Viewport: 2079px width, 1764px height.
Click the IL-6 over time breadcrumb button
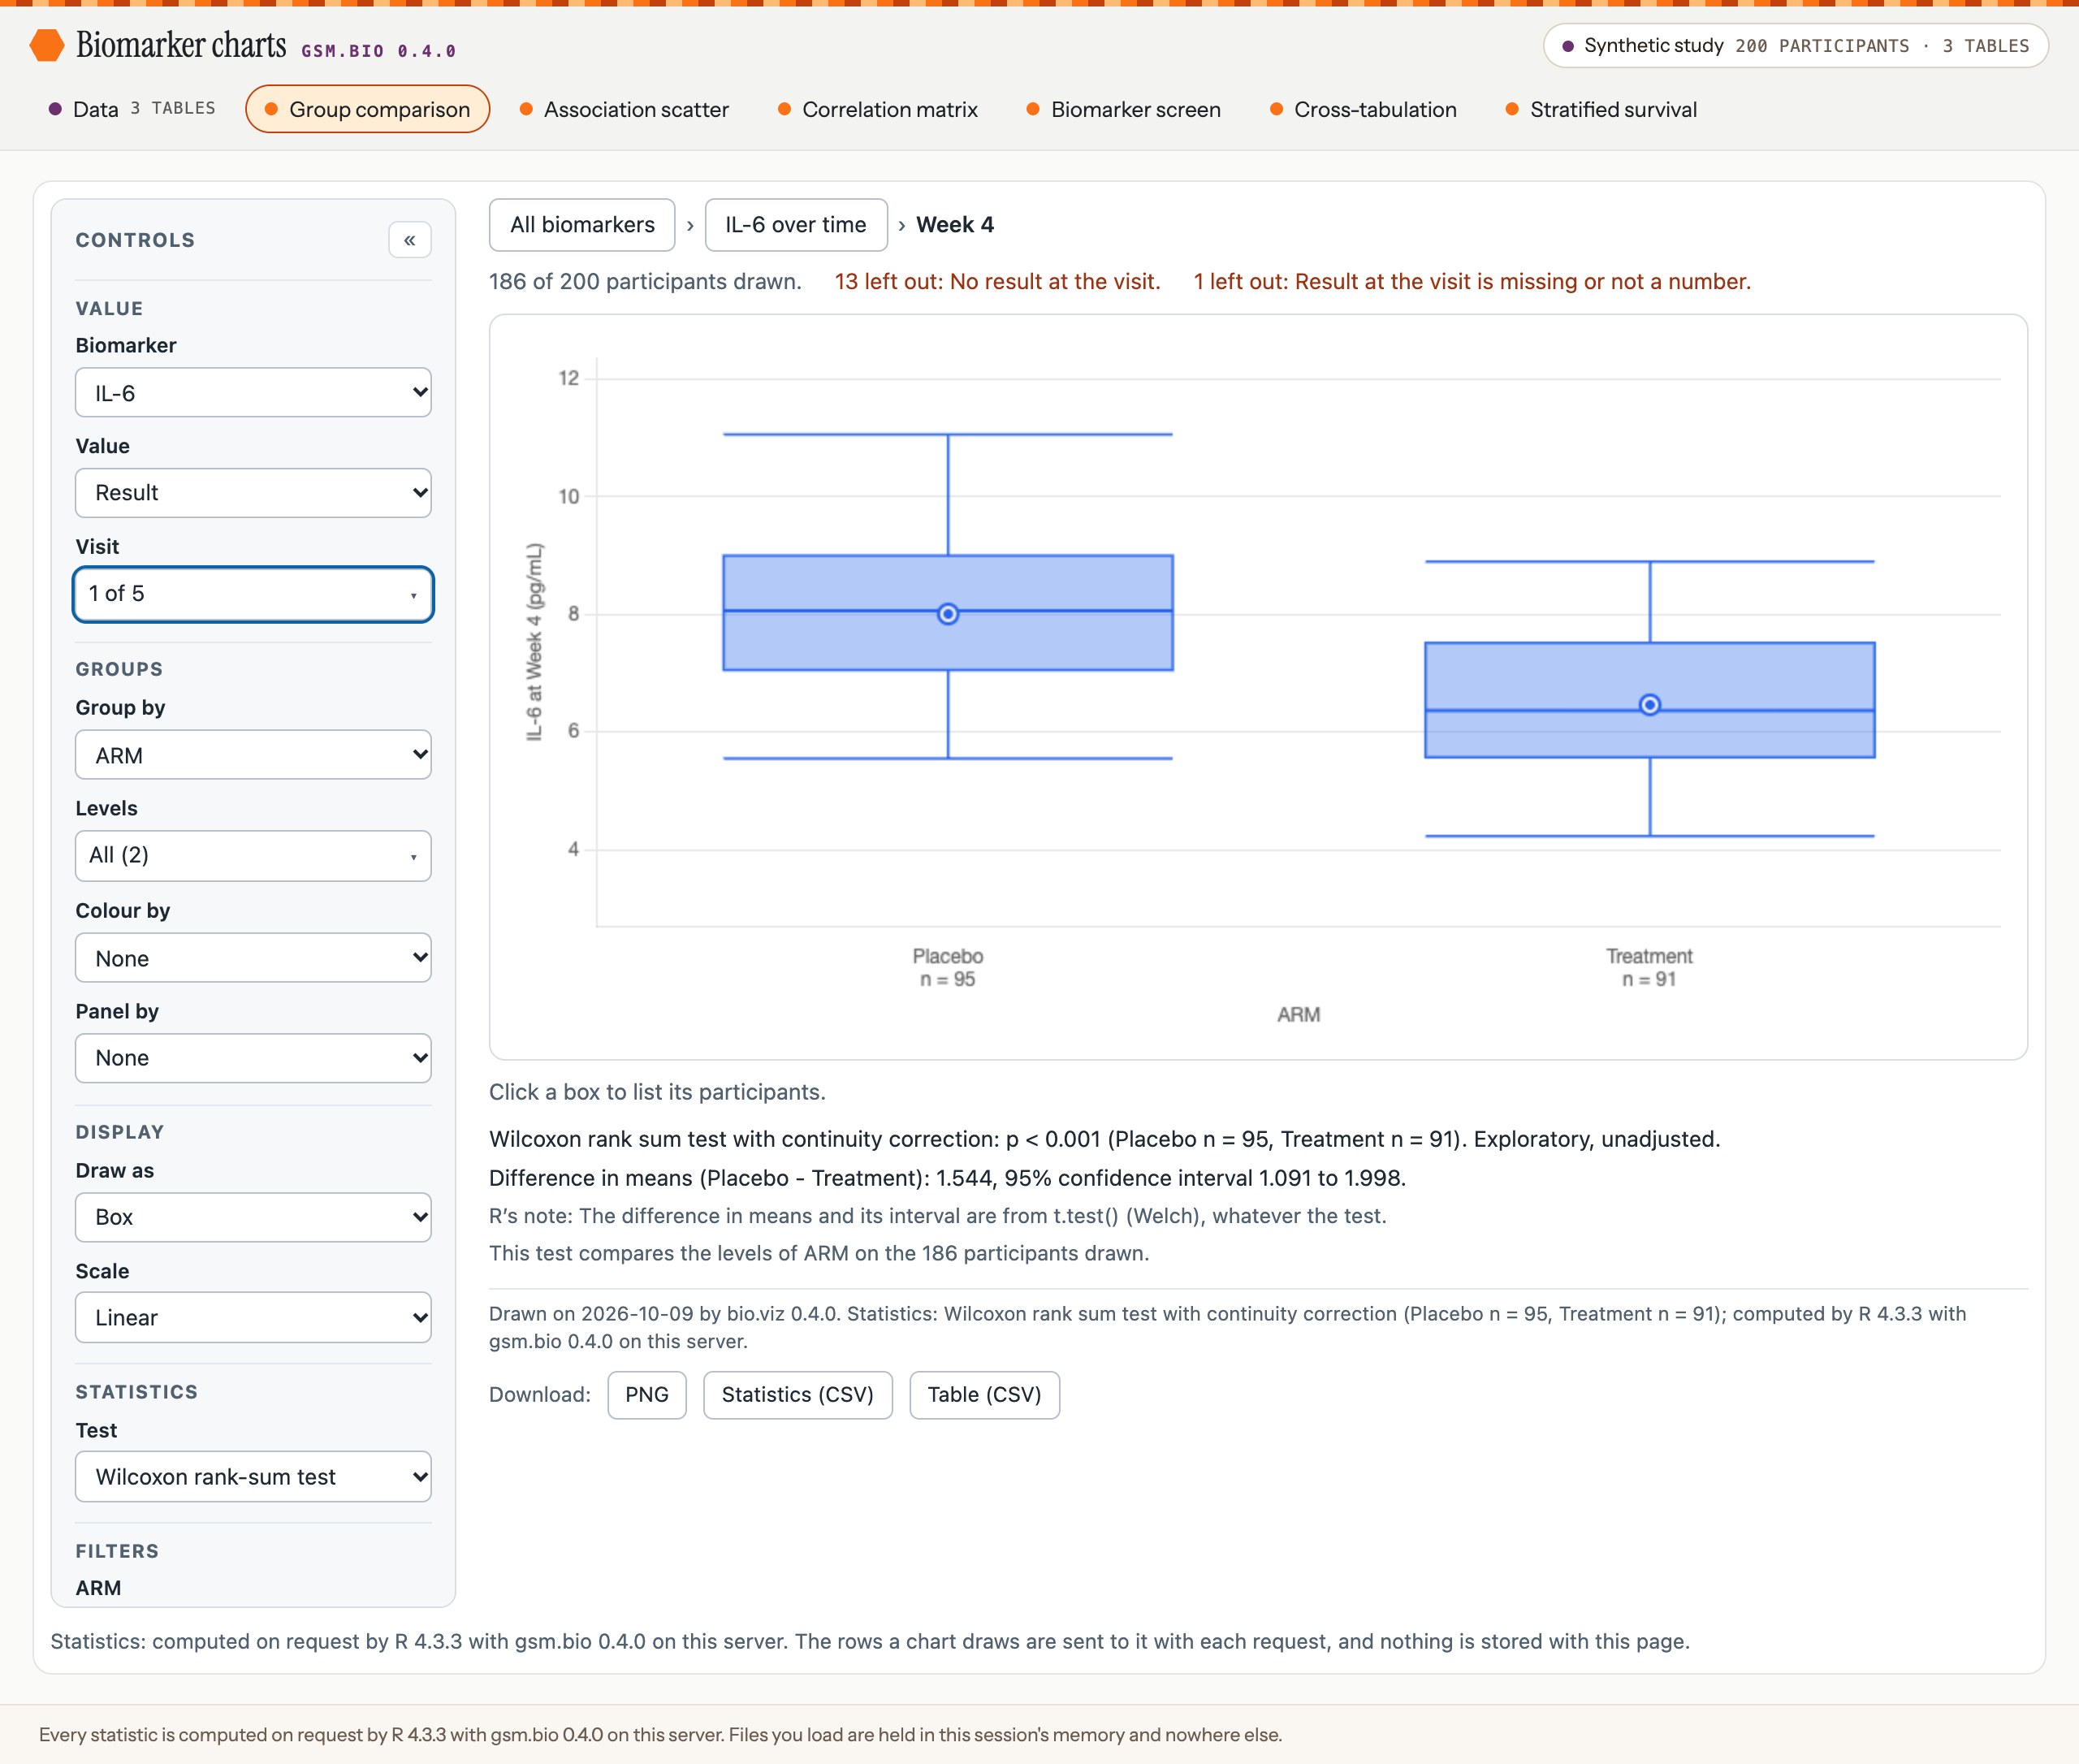pos(796,225)
